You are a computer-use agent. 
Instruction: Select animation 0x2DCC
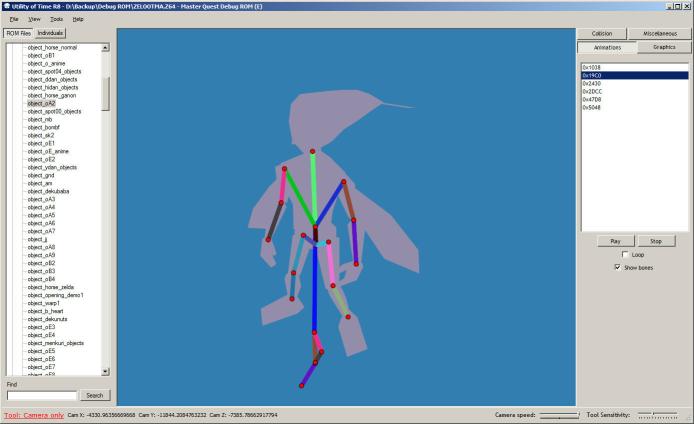click(x=634, y=92)
